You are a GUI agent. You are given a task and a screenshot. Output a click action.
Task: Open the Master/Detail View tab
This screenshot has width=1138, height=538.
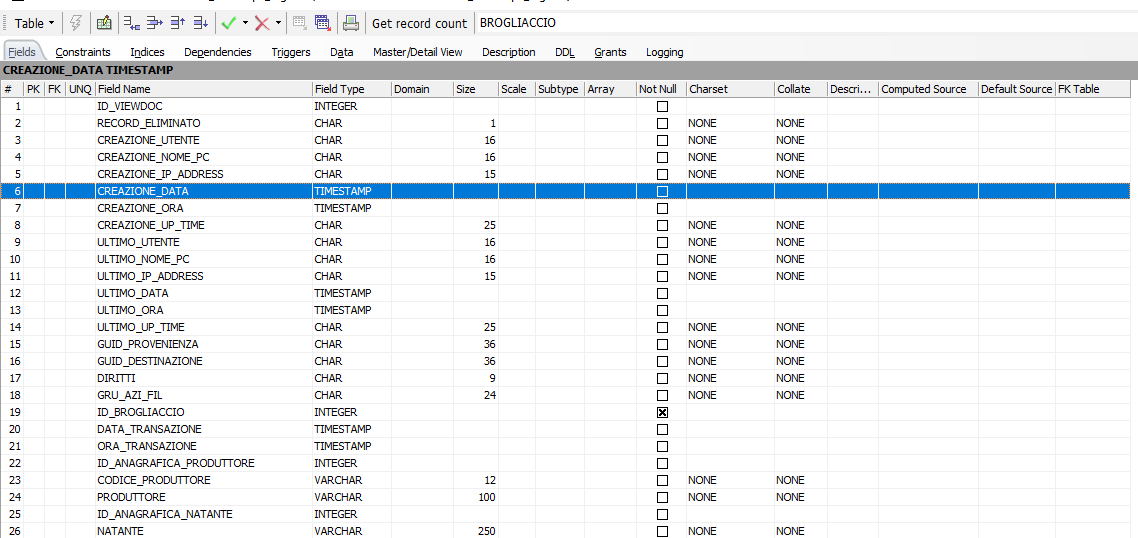[417, 52]
